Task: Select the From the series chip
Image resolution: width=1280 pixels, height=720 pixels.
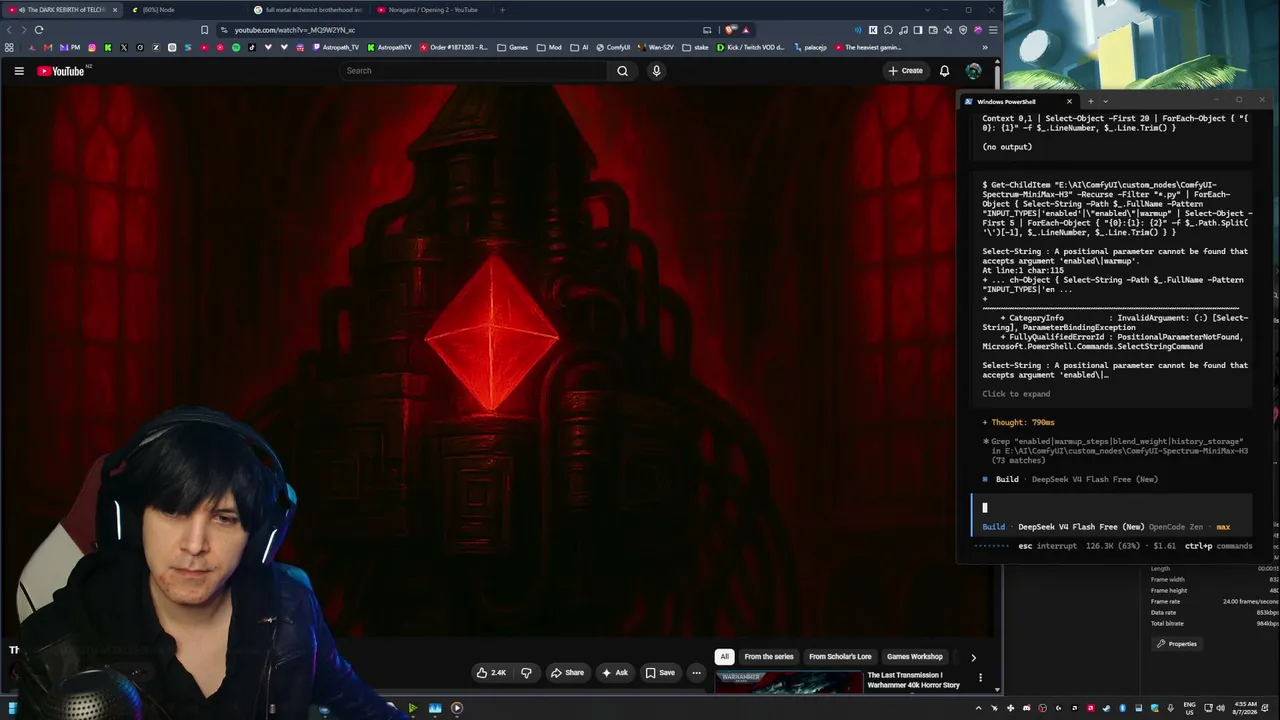Action: [769, 657]
